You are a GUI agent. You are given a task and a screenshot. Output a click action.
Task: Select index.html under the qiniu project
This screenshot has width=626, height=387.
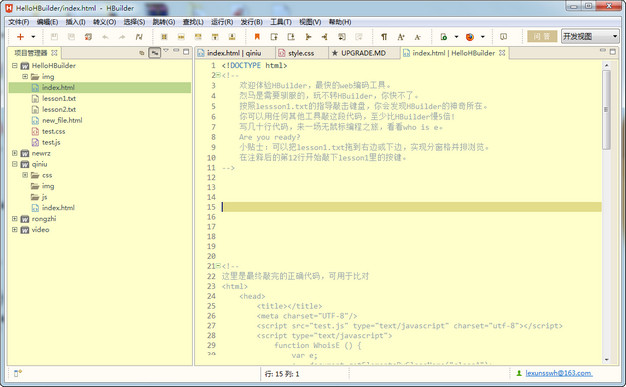point(58,208)
